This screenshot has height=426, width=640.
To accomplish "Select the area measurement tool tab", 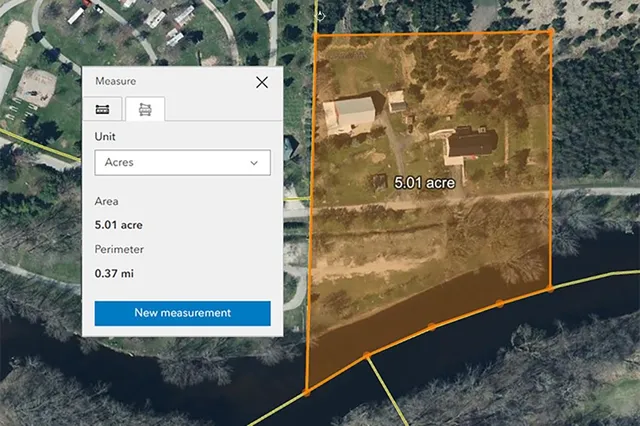I will (x=145, y=108).
